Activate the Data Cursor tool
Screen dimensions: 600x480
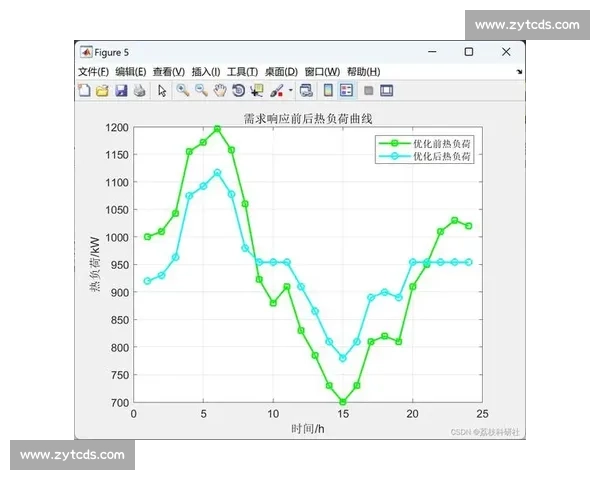point(257,91)
